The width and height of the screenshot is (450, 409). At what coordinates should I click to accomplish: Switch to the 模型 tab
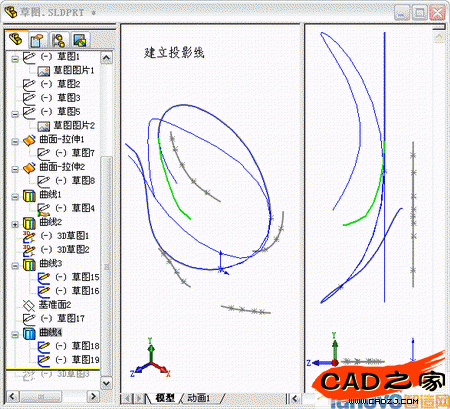[165, 398]
